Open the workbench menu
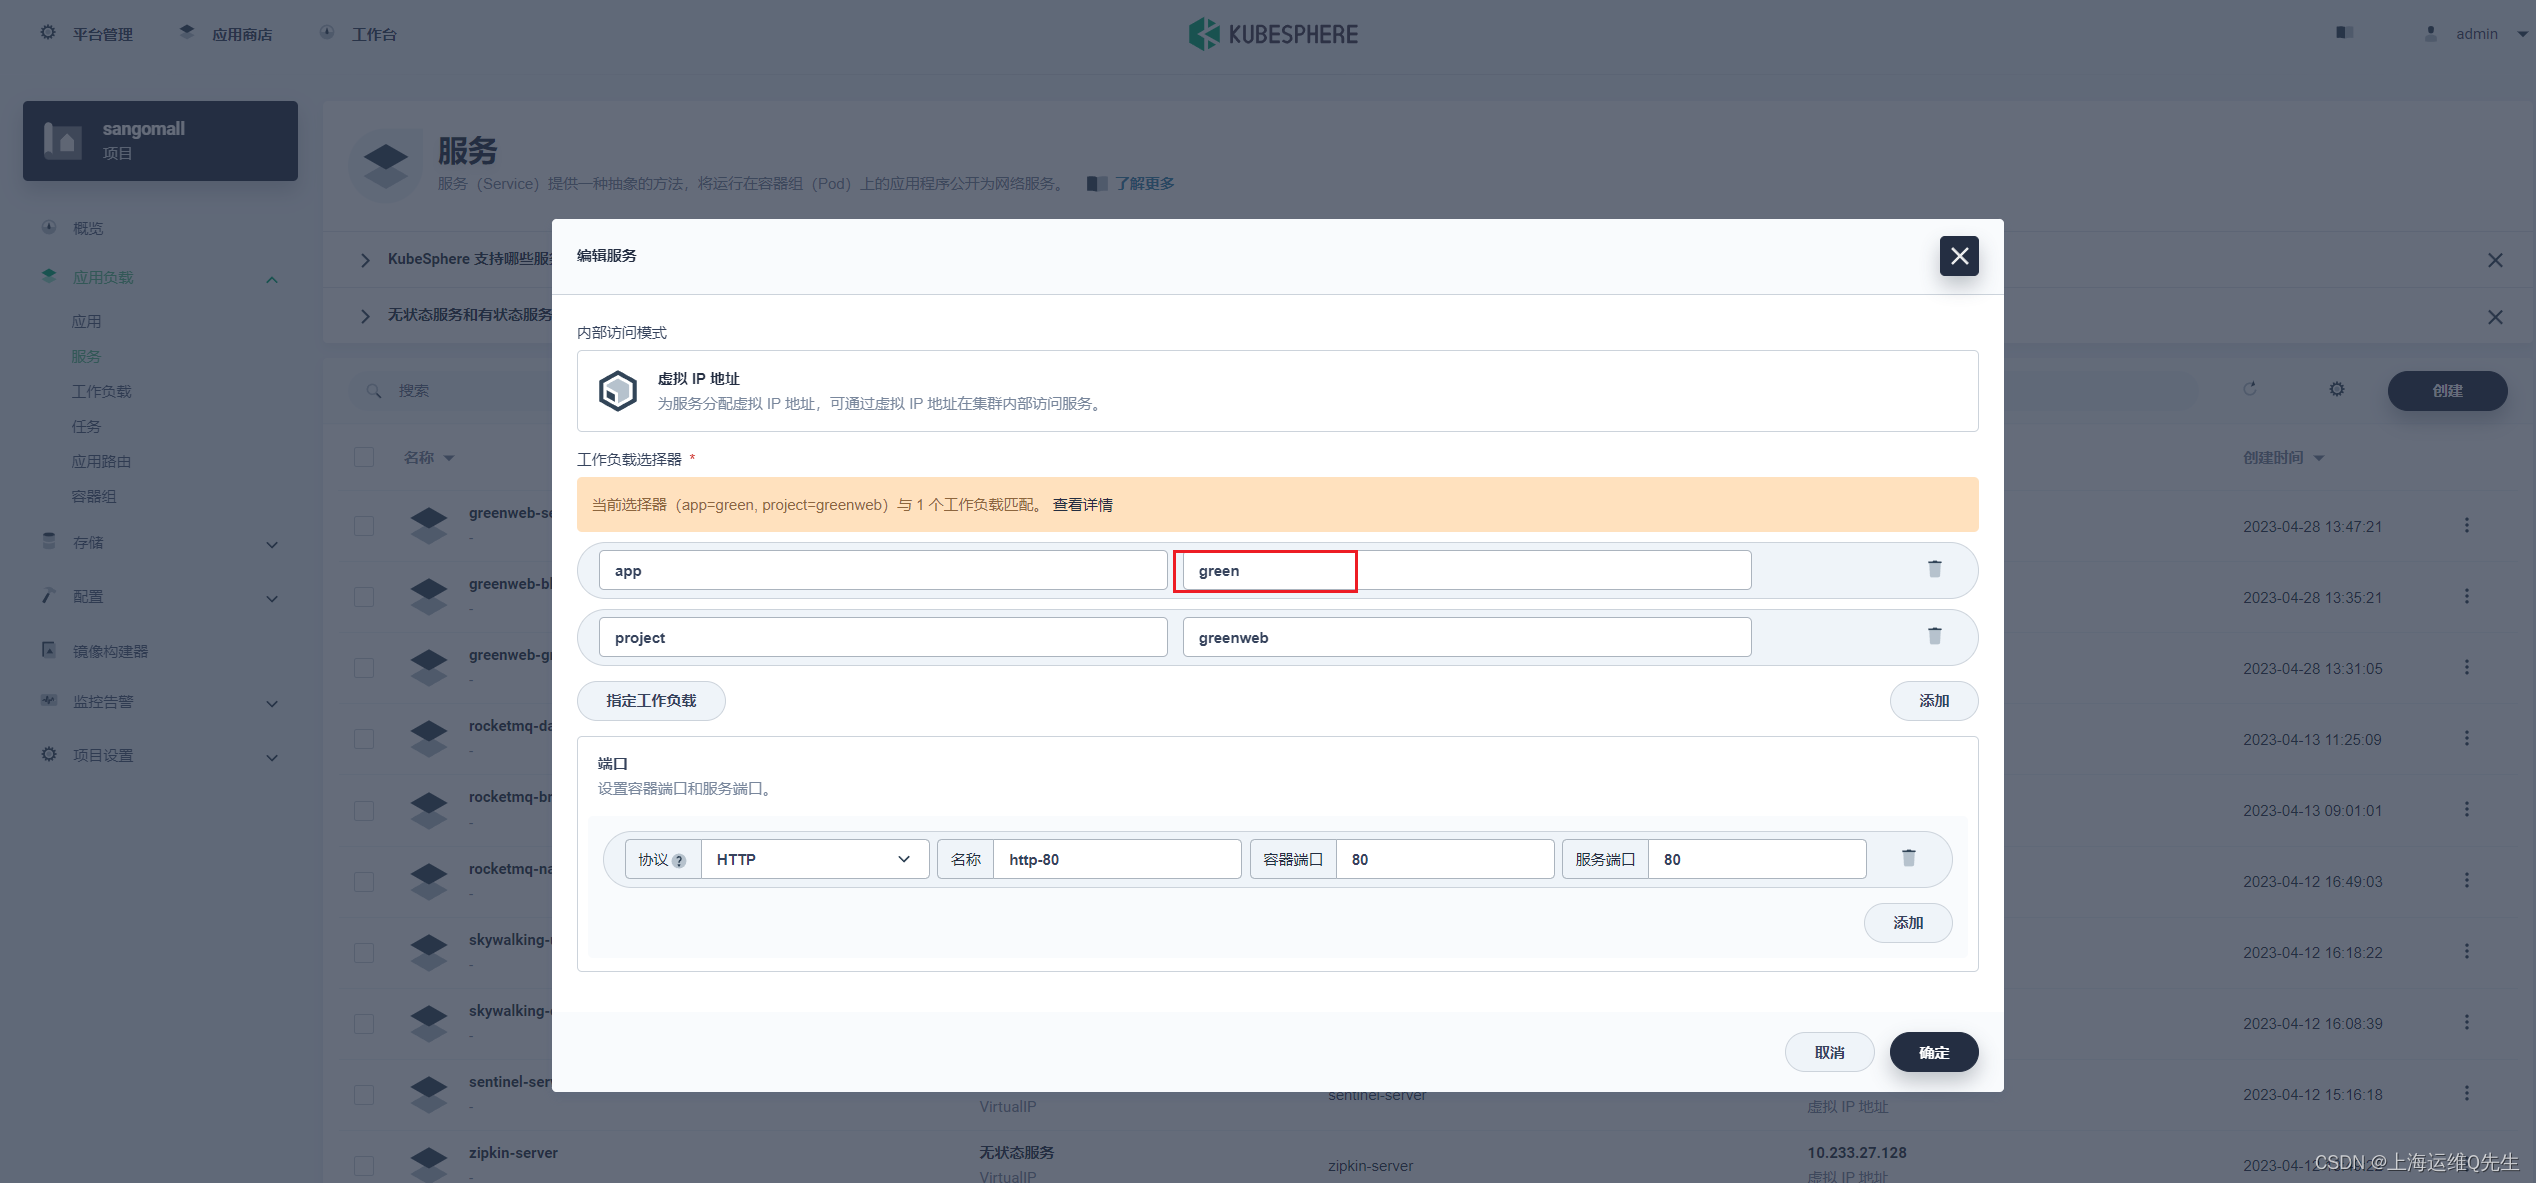The height and width of the screenshot is (1183, 2536). [358, 34]
